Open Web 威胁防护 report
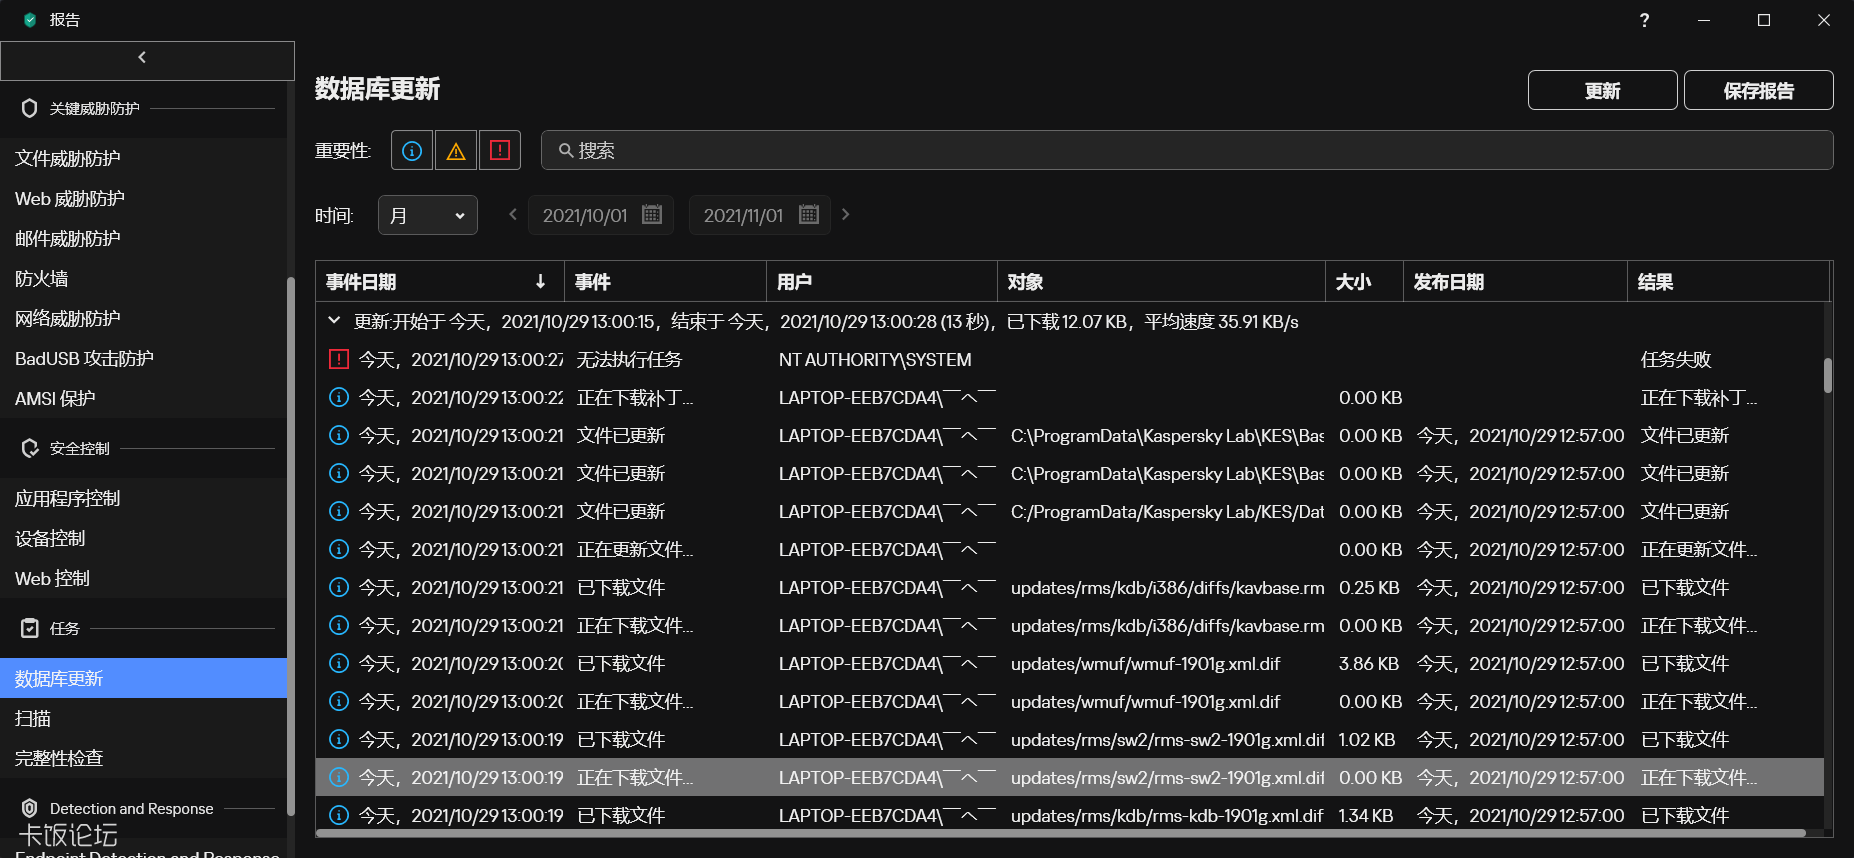1854x858 pixels. click(143, 198)
